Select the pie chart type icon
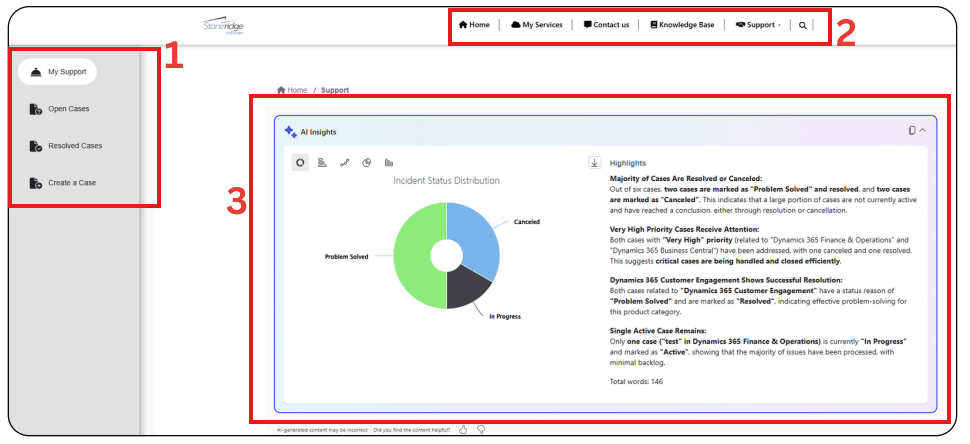This screenshot has height=444, width=970. [366, 162]
